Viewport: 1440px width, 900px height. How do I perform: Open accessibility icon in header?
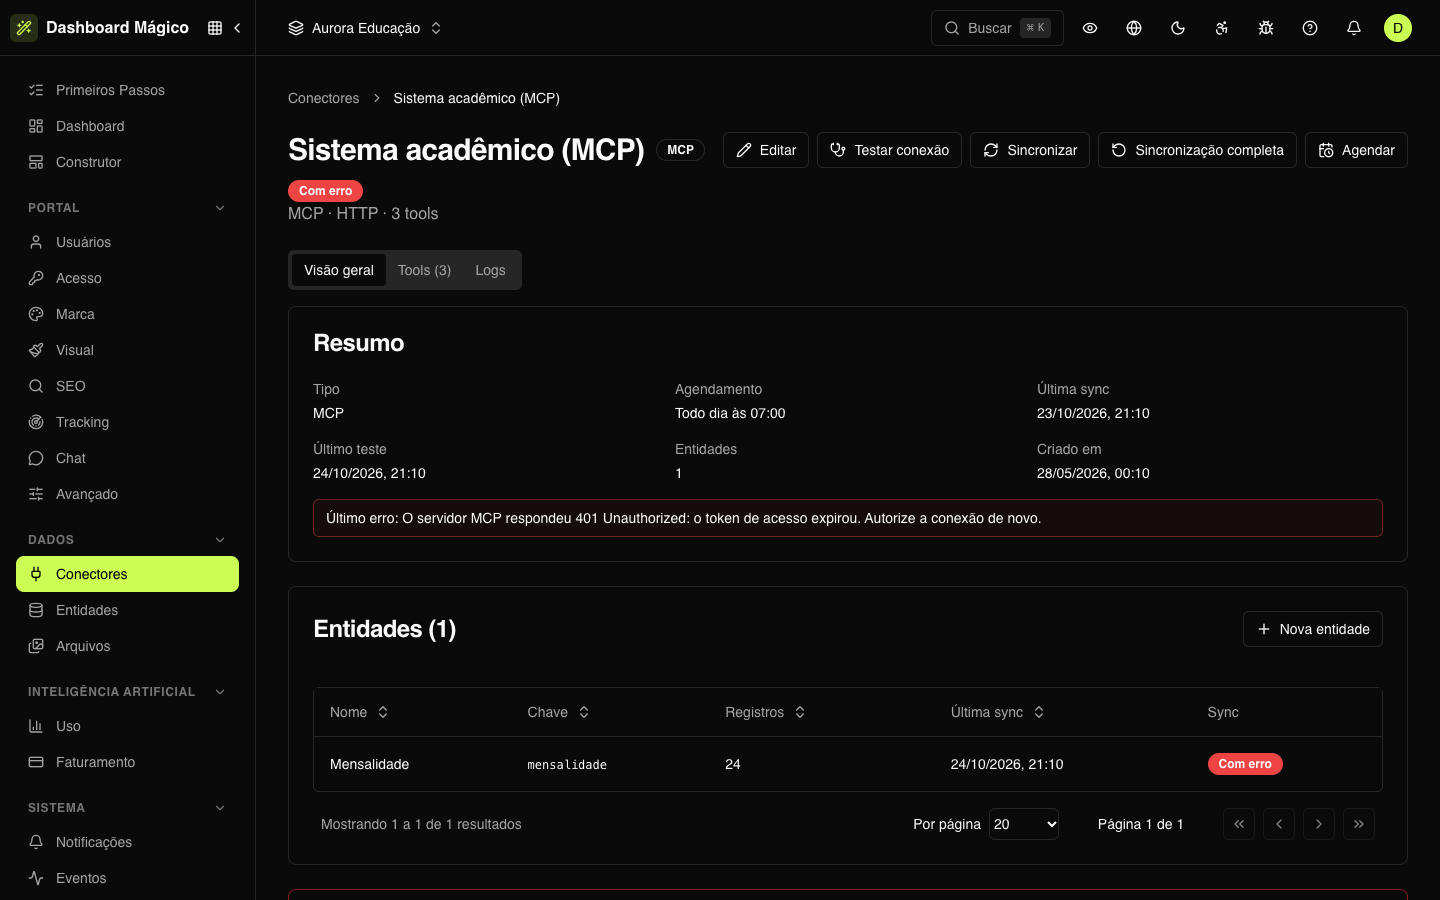click(1222, 28)
